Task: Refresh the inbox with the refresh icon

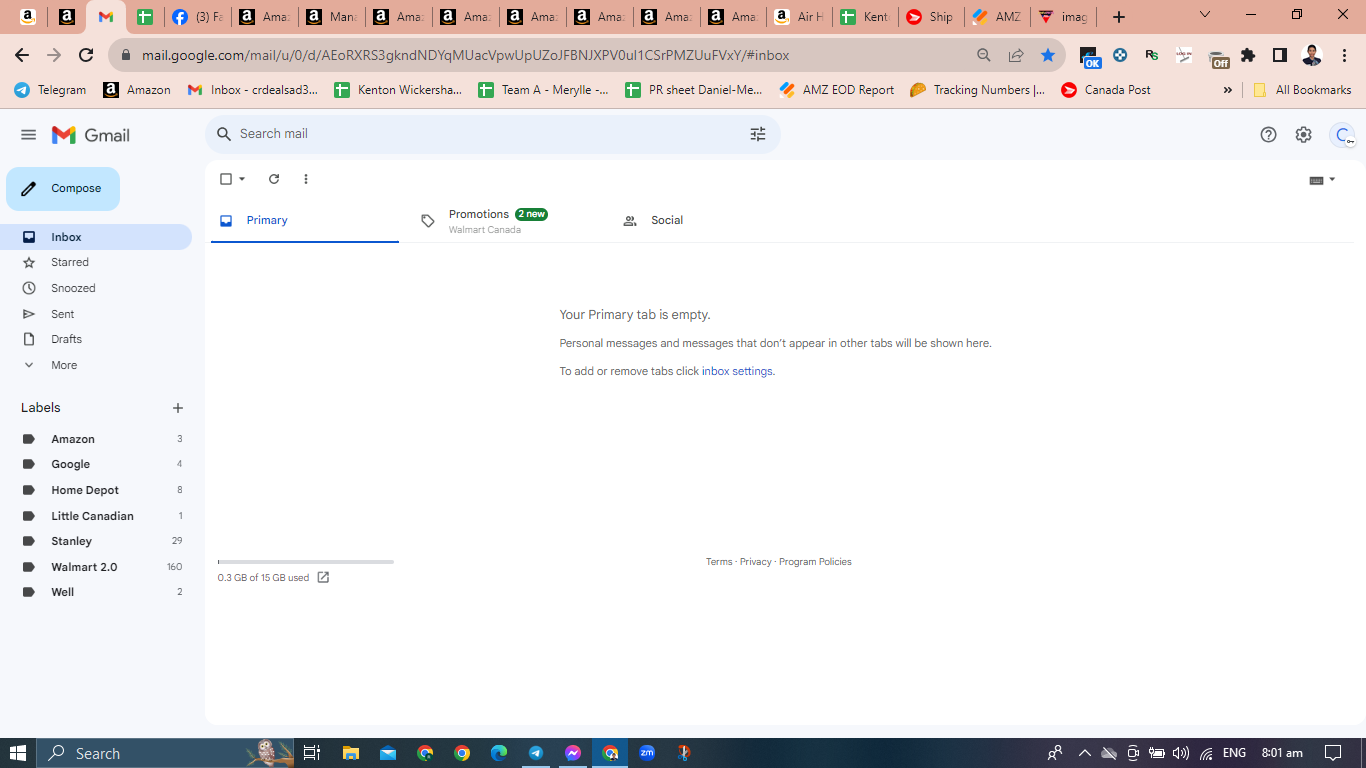Action: tap(274, 179)
